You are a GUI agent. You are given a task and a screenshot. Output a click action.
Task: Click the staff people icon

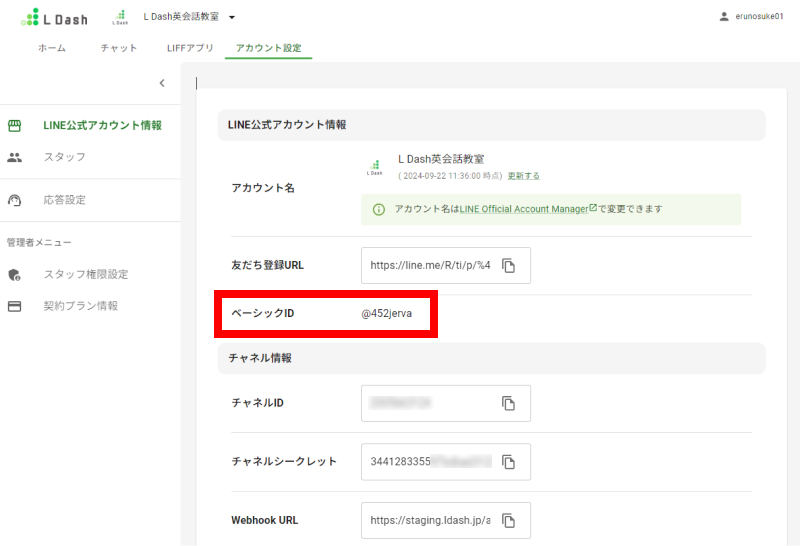(14, 157)
